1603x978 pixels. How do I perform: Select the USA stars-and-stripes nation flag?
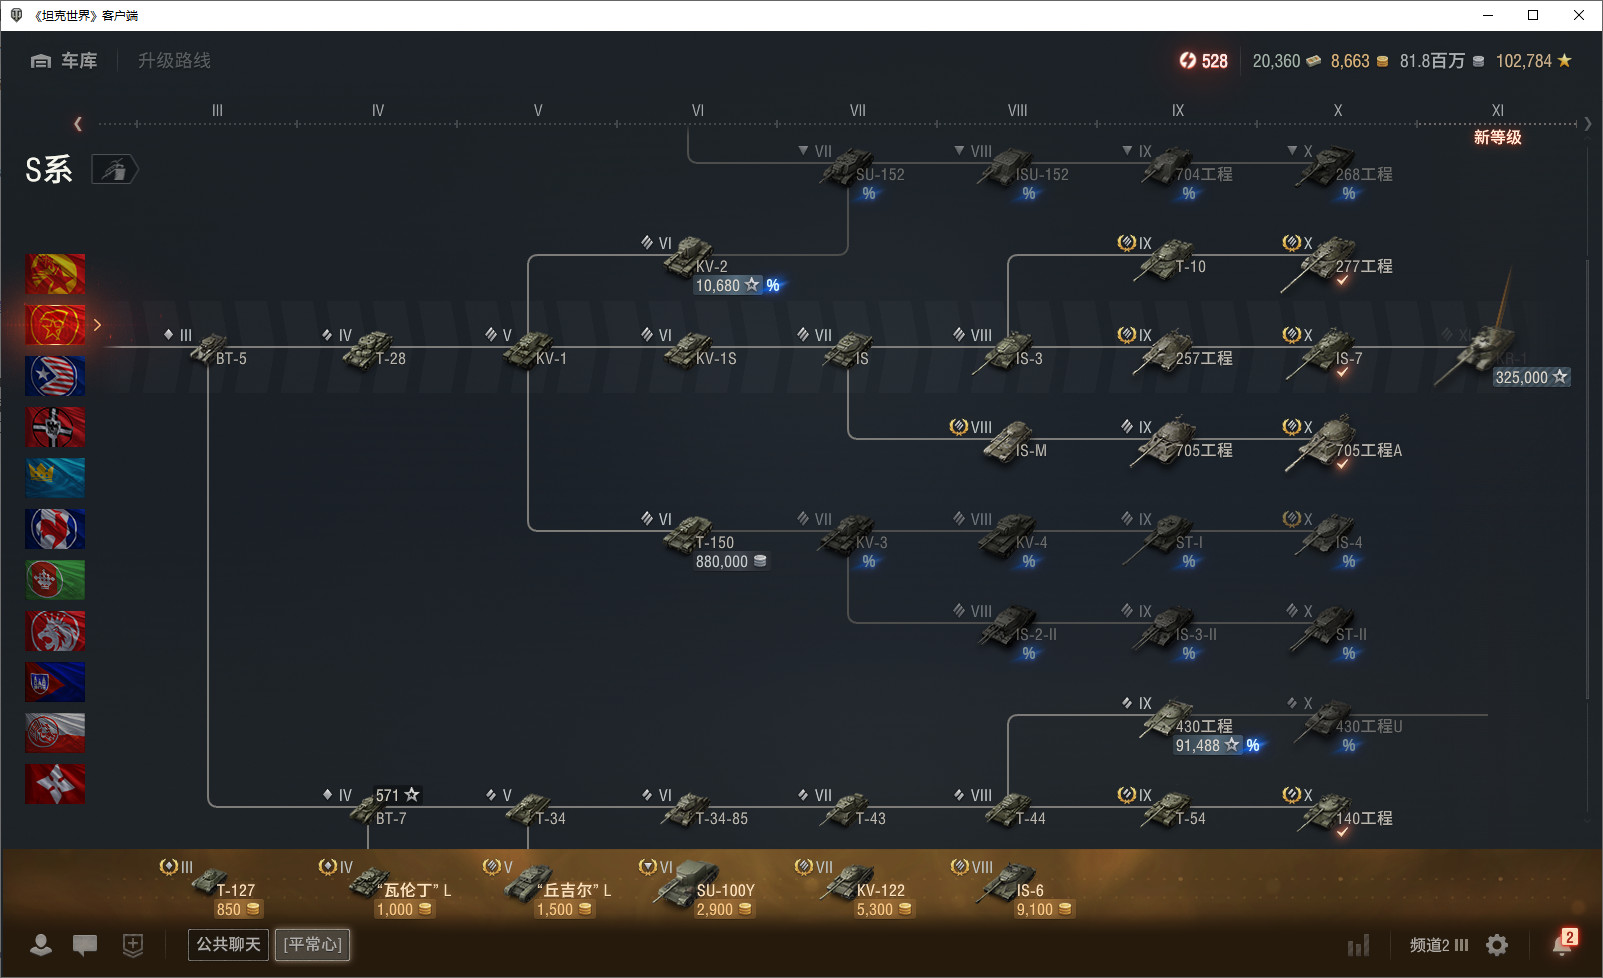tap(55, 376)
